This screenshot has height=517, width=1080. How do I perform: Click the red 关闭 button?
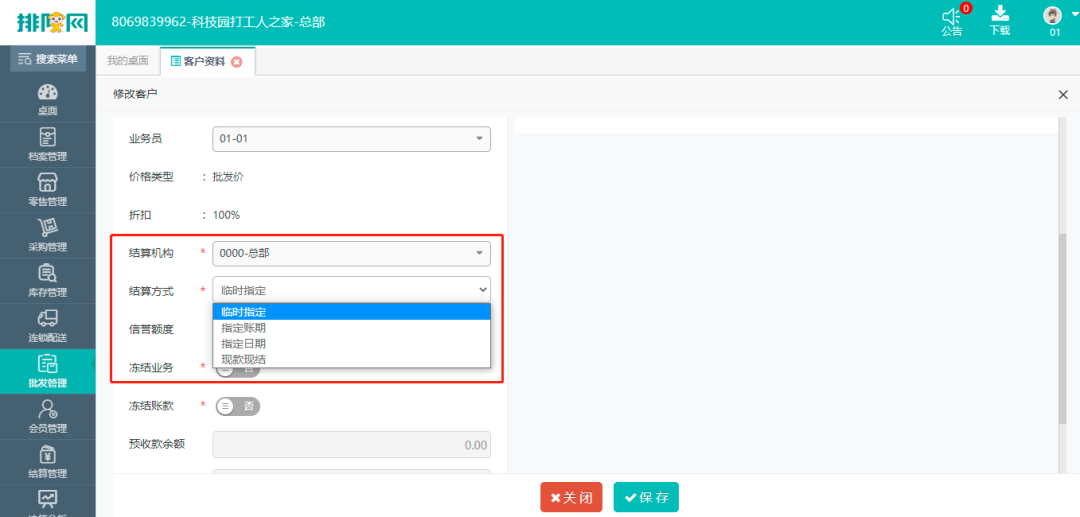(x=571, y=497)
